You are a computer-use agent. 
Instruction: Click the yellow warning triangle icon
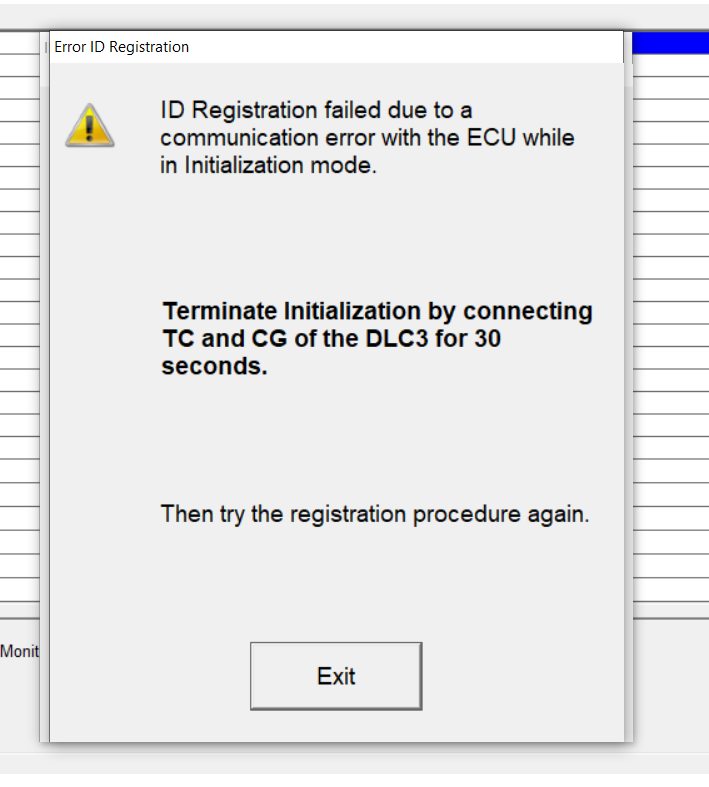pyautogui.click(x=90, y=125)
